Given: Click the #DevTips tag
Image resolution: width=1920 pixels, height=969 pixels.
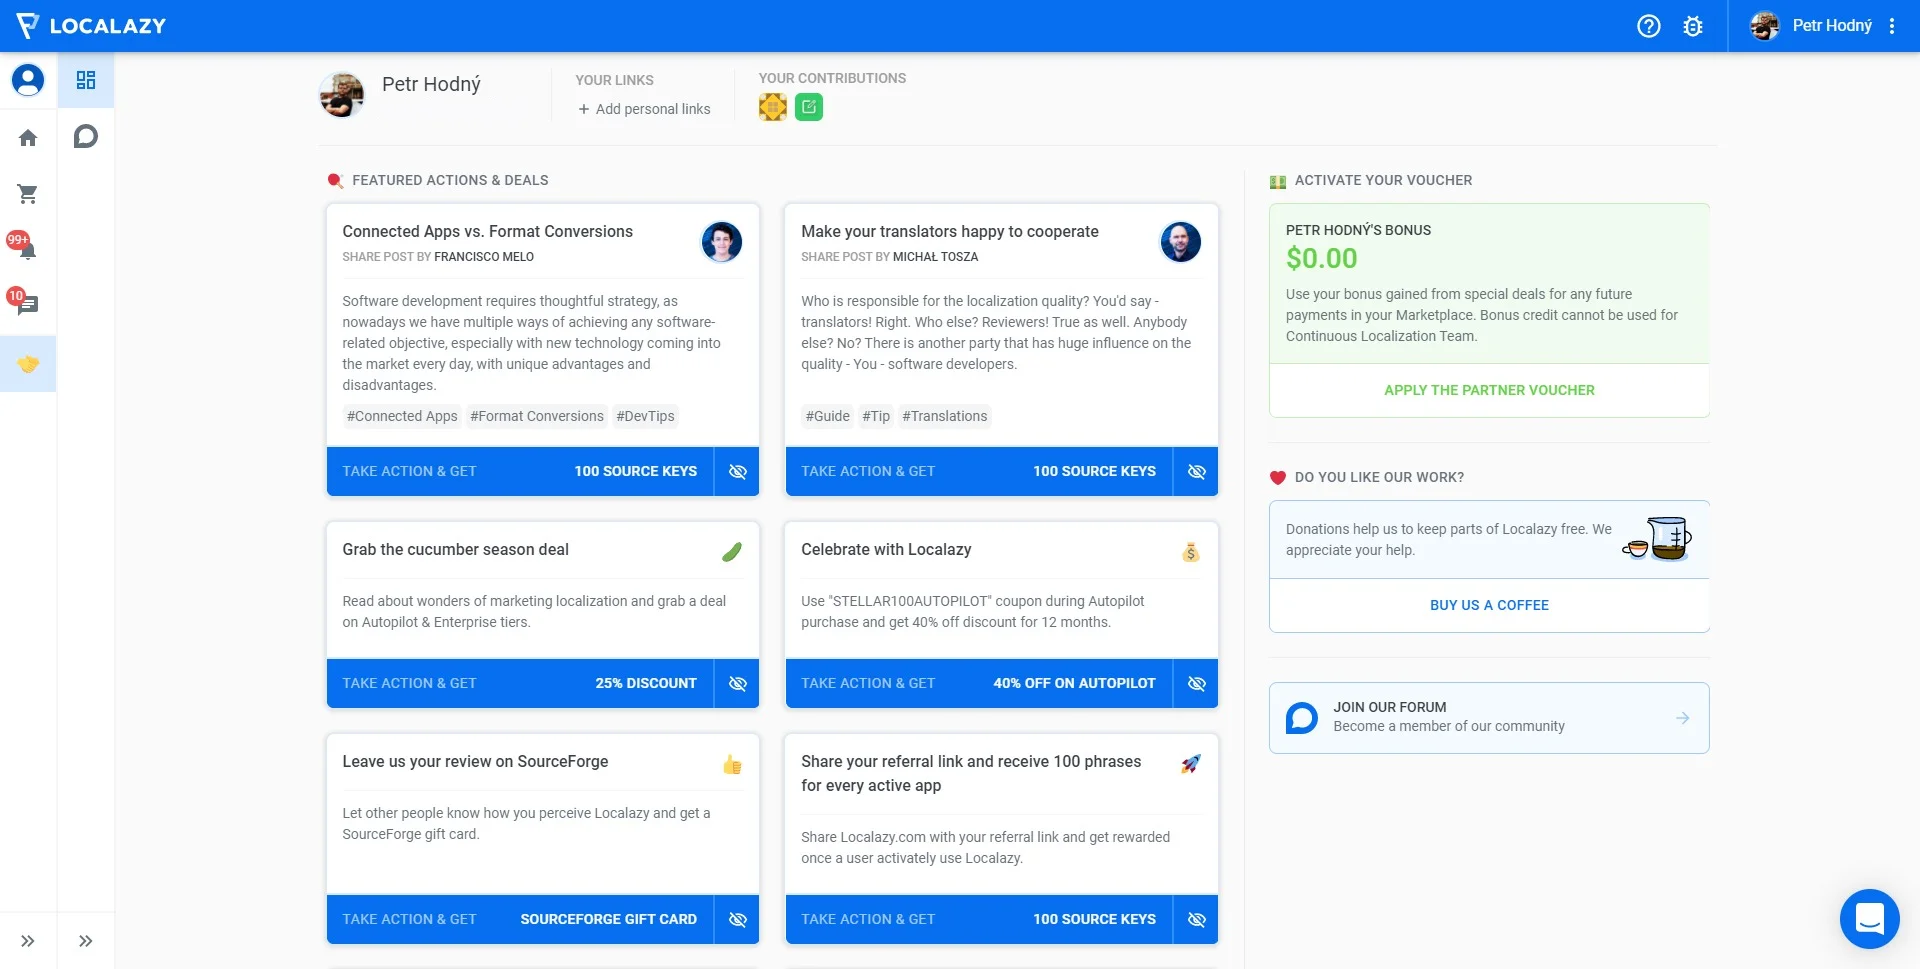Looking at the screenshot, I should [645, 416].
